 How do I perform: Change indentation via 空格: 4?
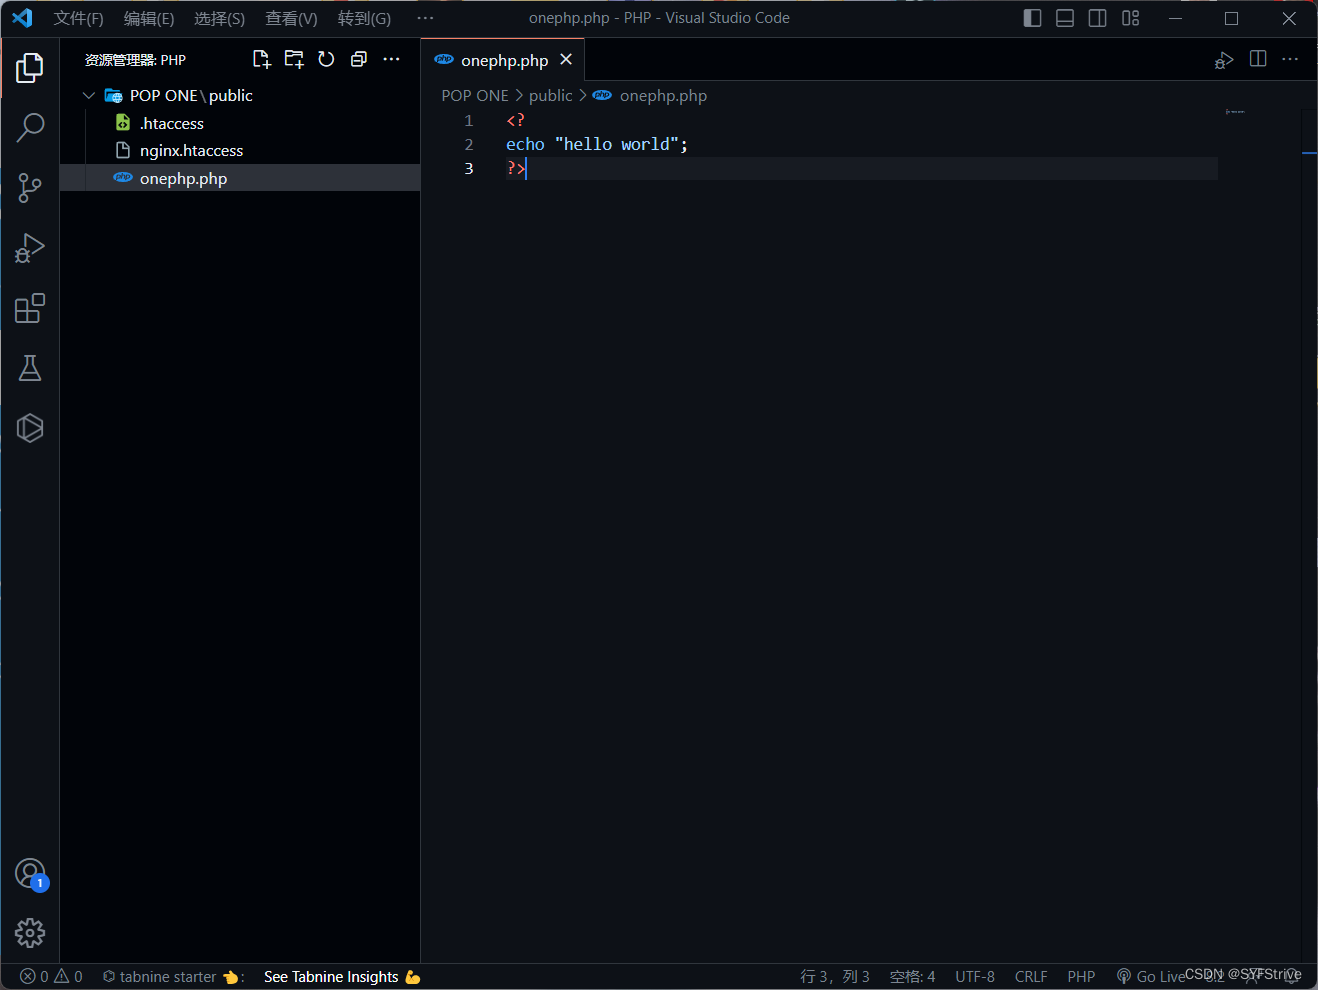click(x=912, y=977)
